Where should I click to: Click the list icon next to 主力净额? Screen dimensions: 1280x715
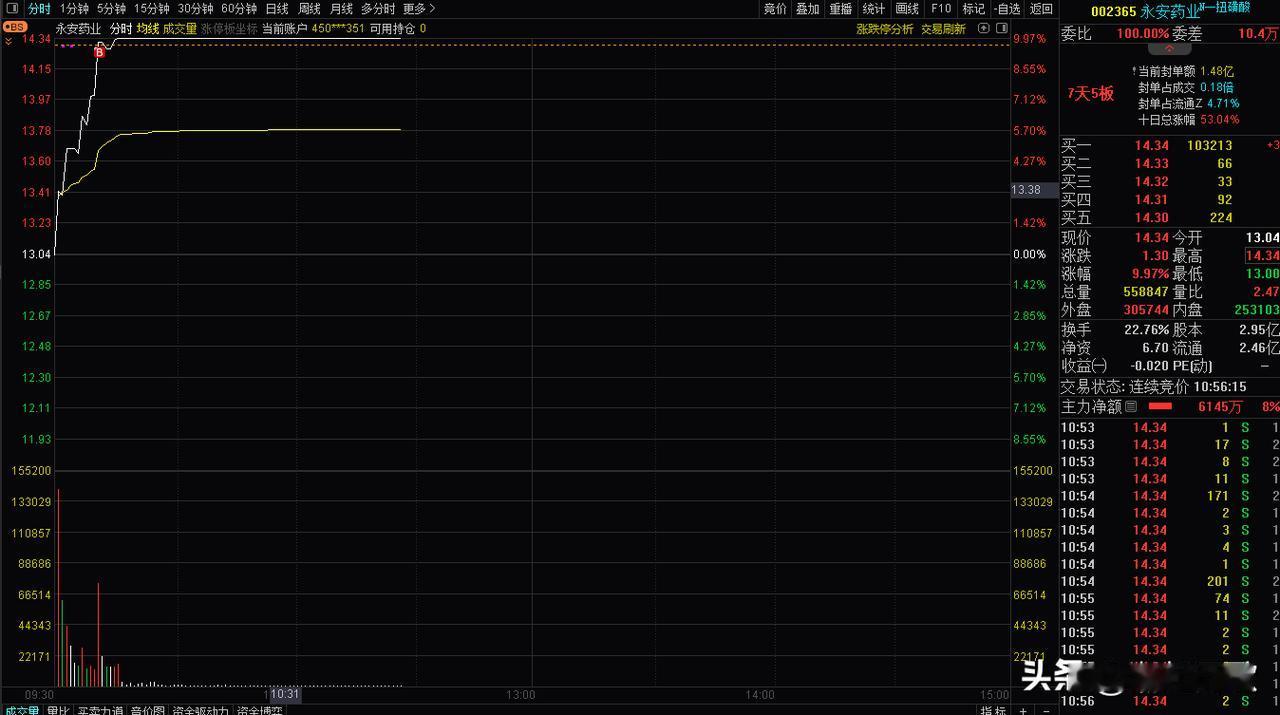(x=1131, y=407)
